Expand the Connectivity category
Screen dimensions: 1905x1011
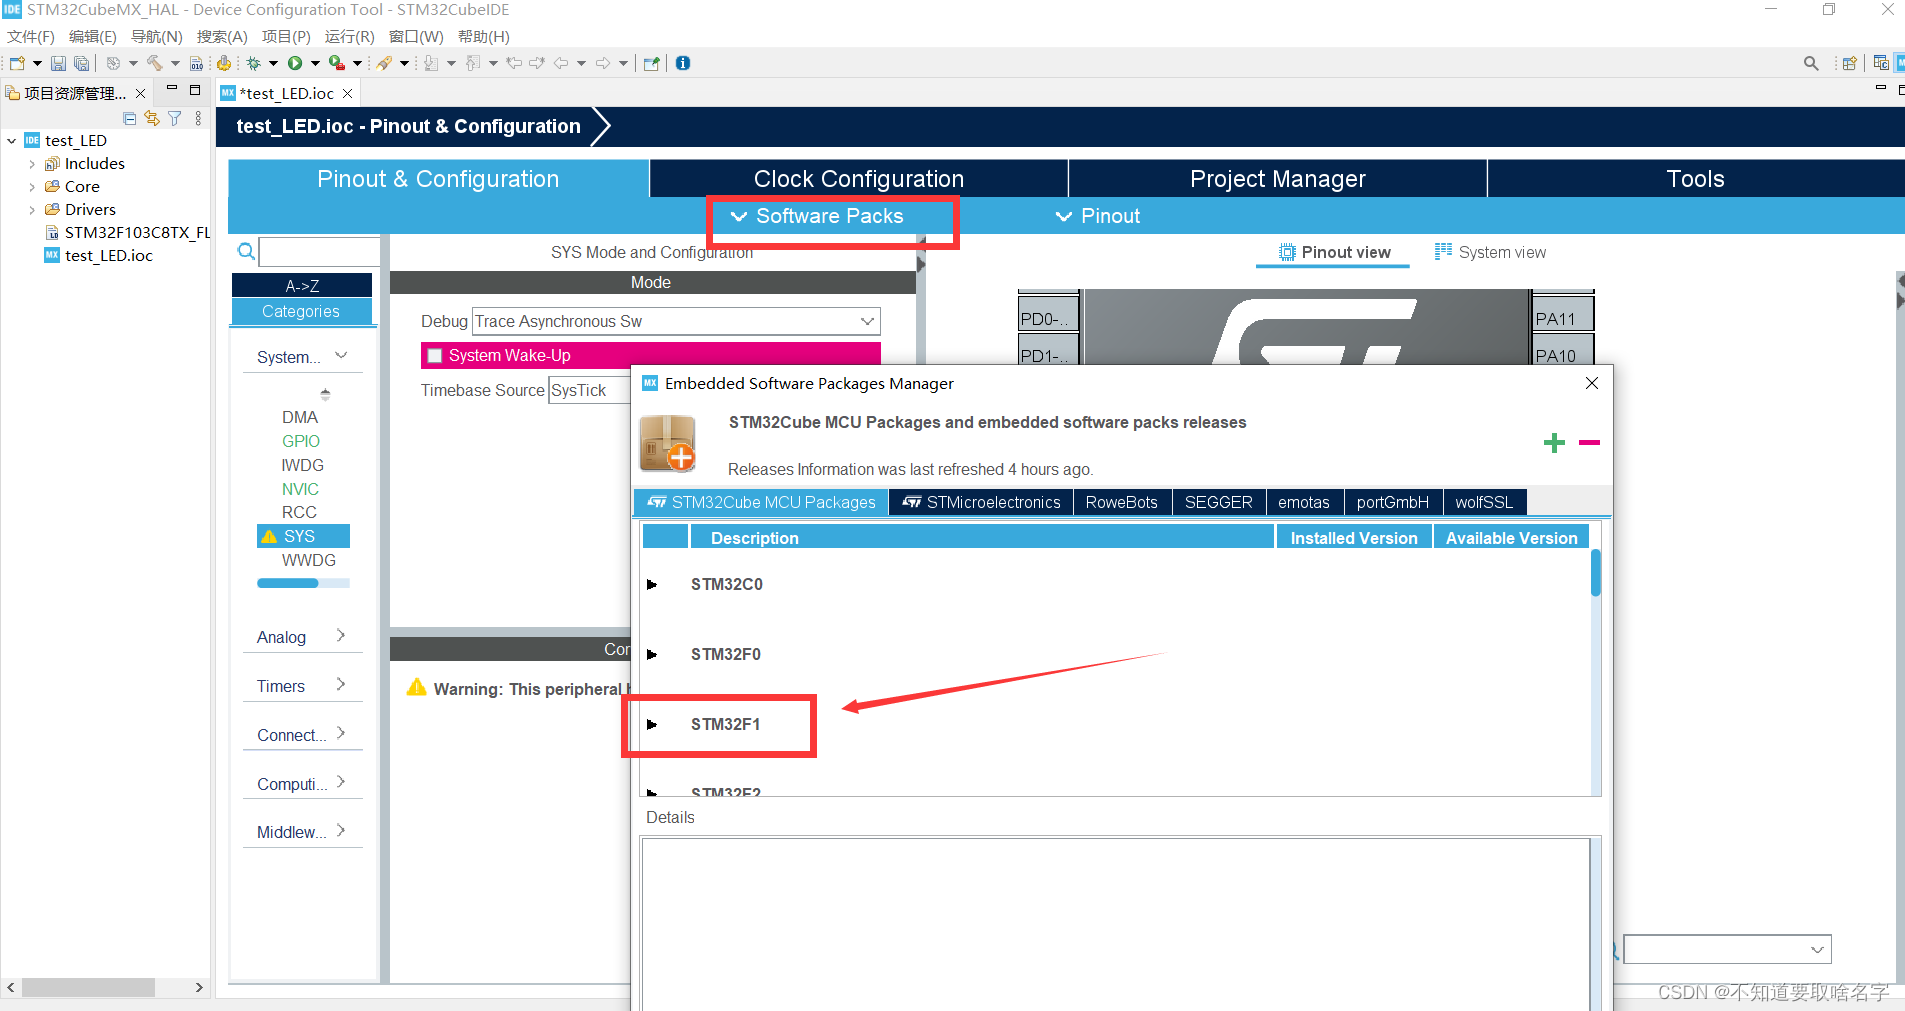341,734
